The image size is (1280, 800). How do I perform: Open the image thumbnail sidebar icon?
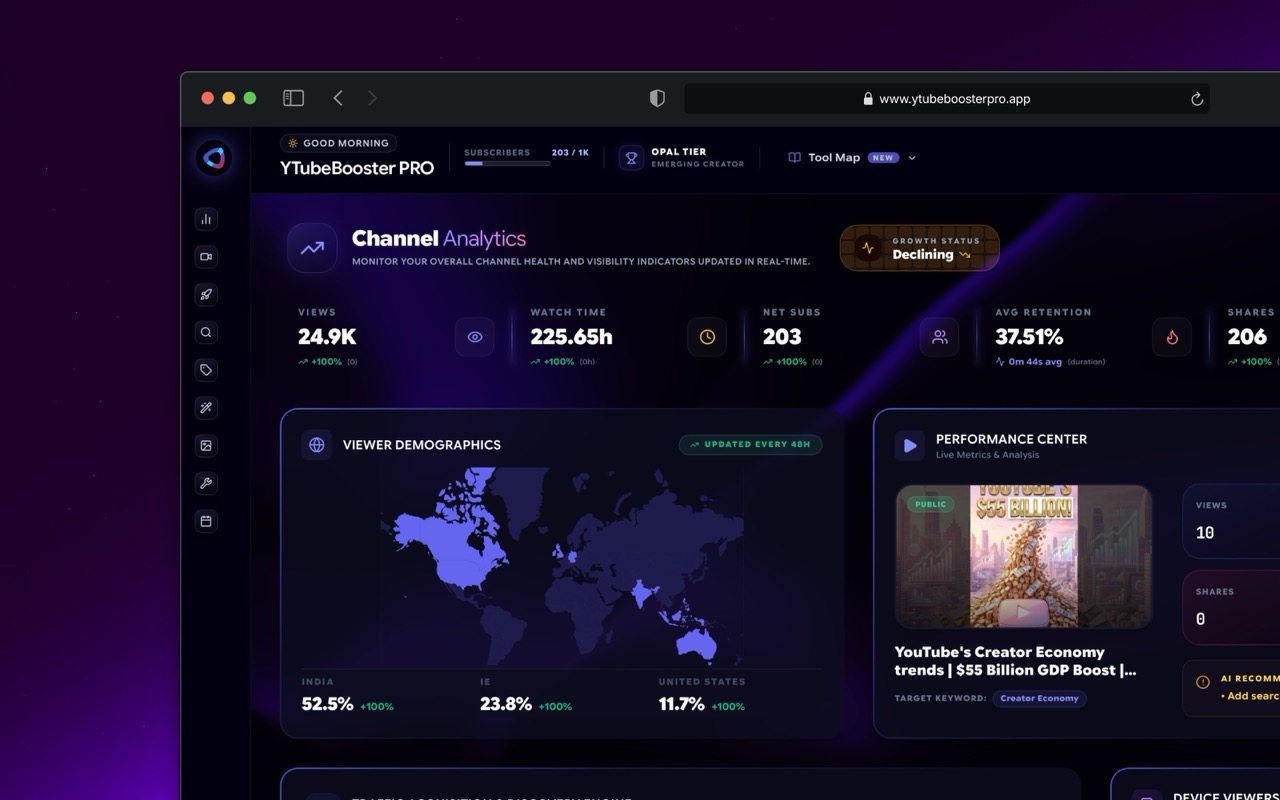click(206, 445)
